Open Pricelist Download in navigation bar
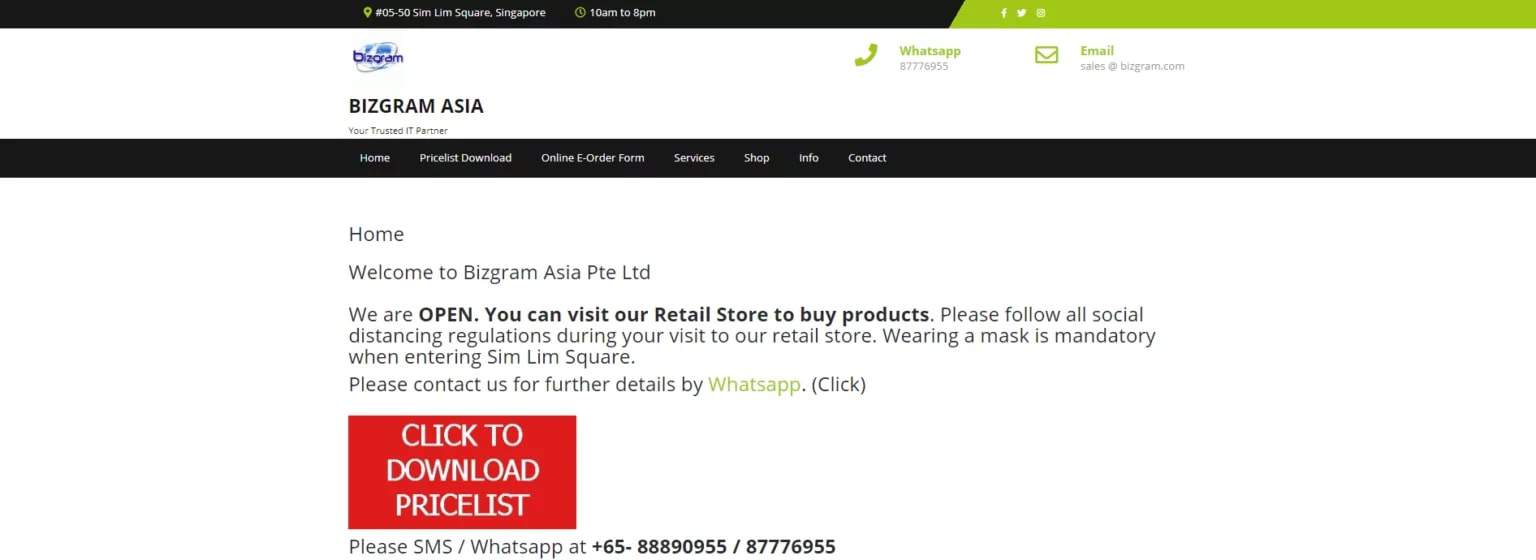The width and height of the screenshot is (1536, 560). pos(465,158)
